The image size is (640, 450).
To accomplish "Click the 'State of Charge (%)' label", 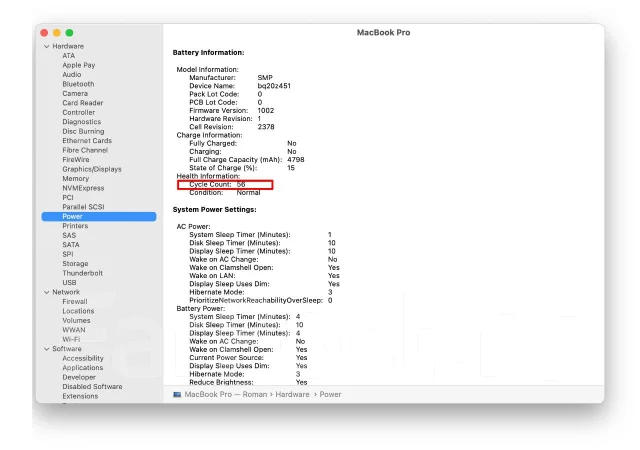I will (223, 168).
